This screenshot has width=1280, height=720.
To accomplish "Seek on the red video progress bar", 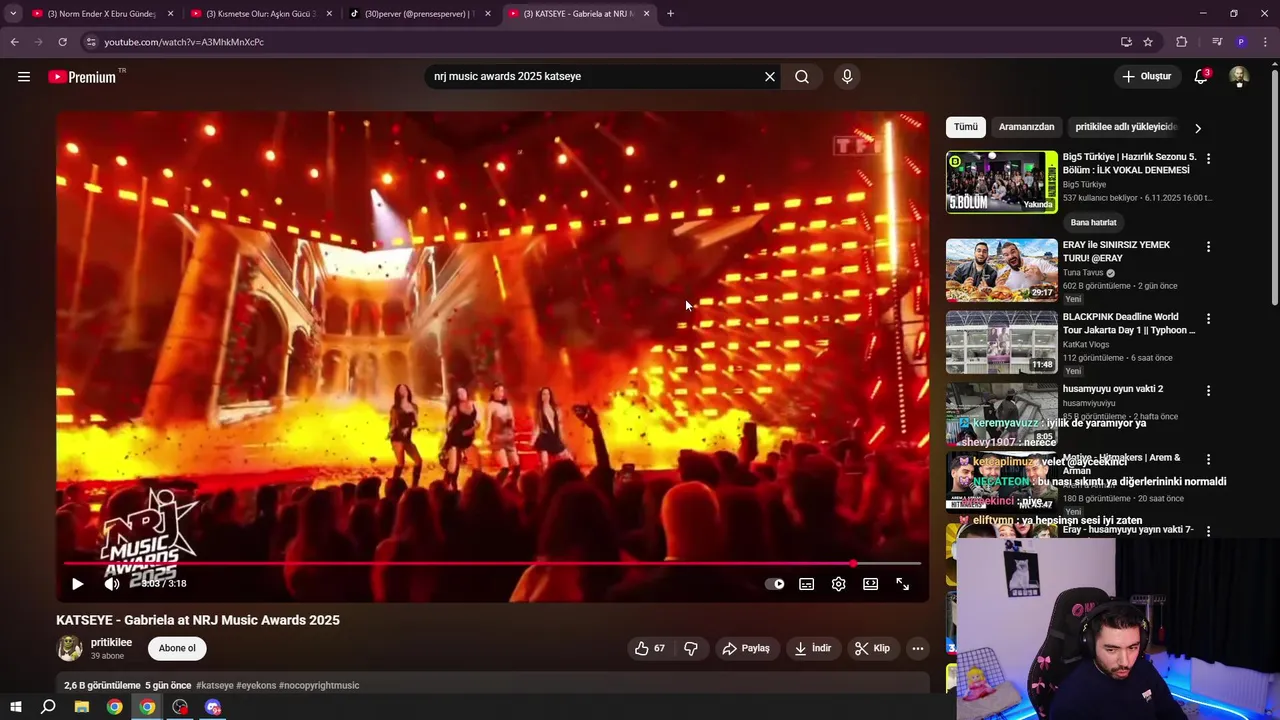I will tap(492, 564).
